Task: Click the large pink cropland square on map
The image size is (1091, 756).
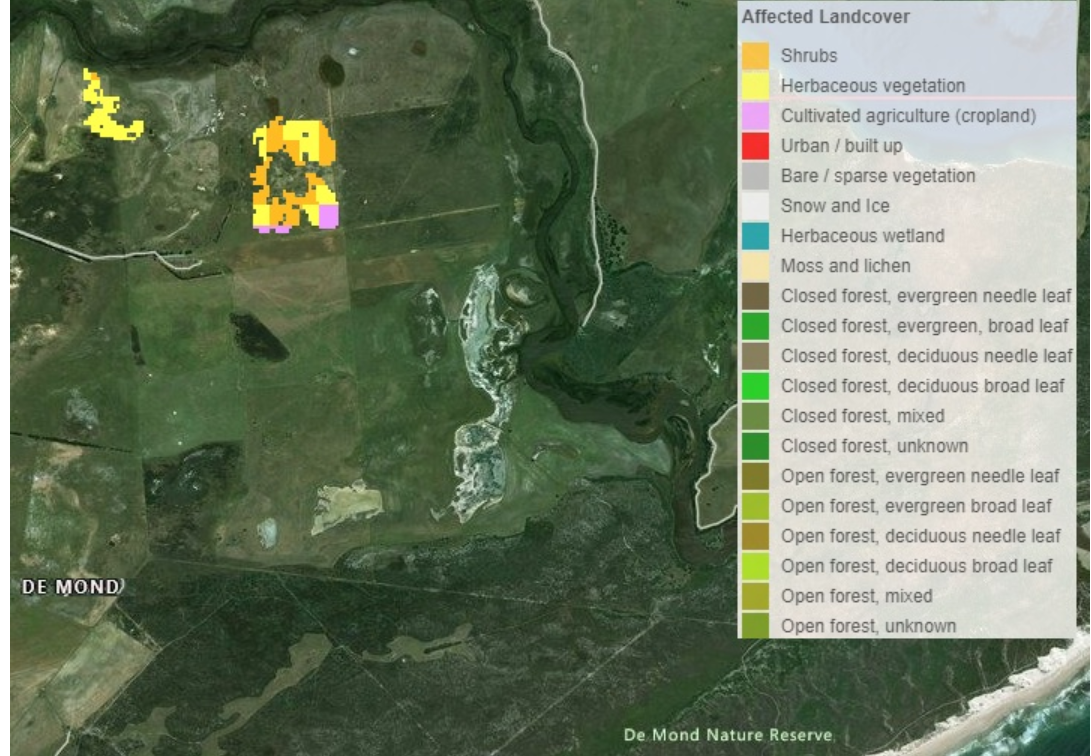Action: [x=328, y=216]
